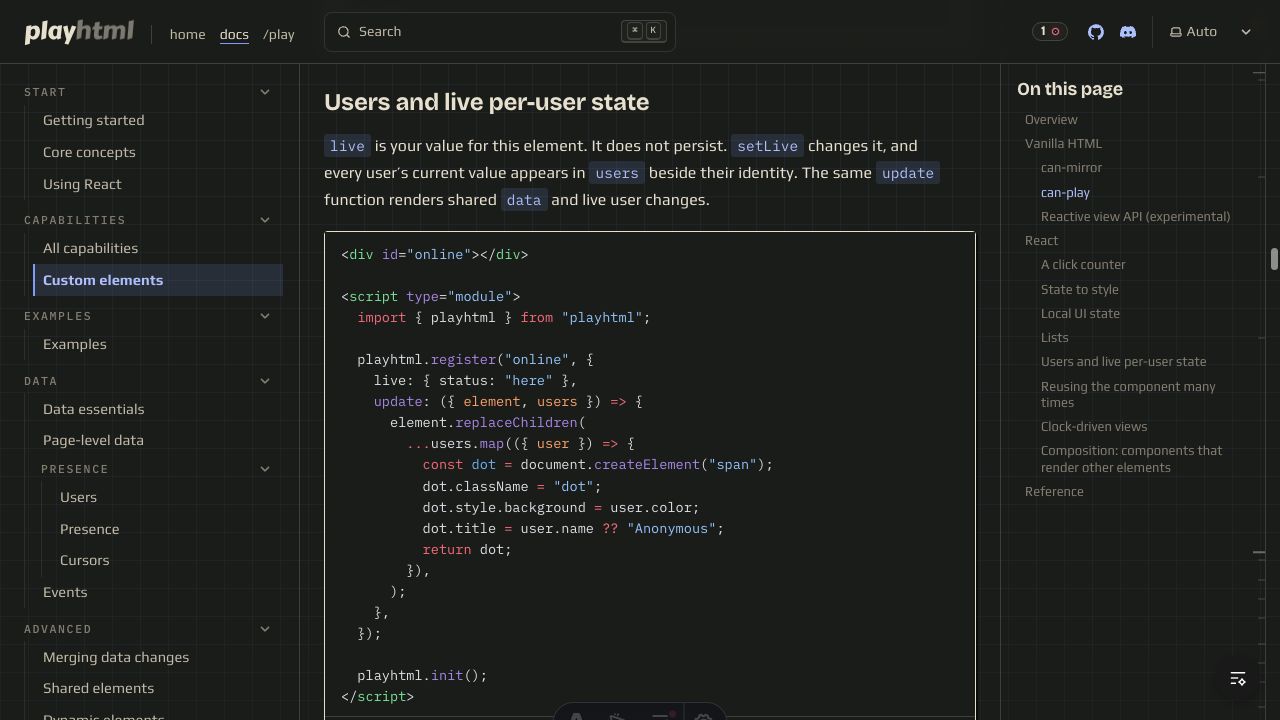Jump to Reusing the component many times
This screenshot has width=1280, height=720.
click(x=1128, y=394)
